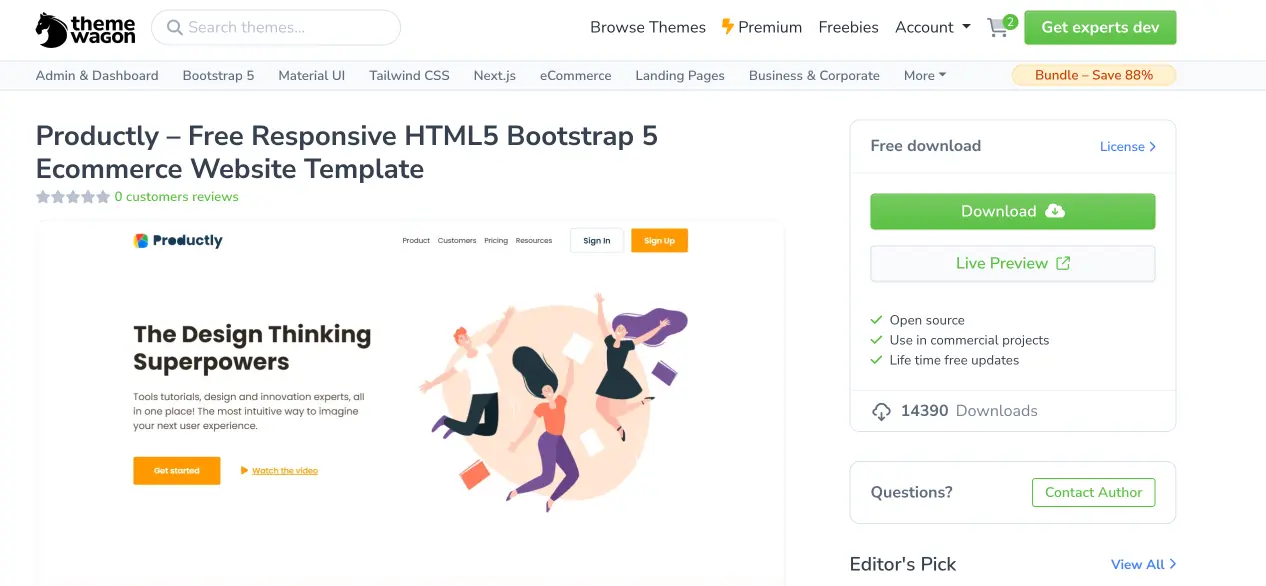Focus the Search themes input field
This screenshot has width=1266, height=586.
pos(276,28)
